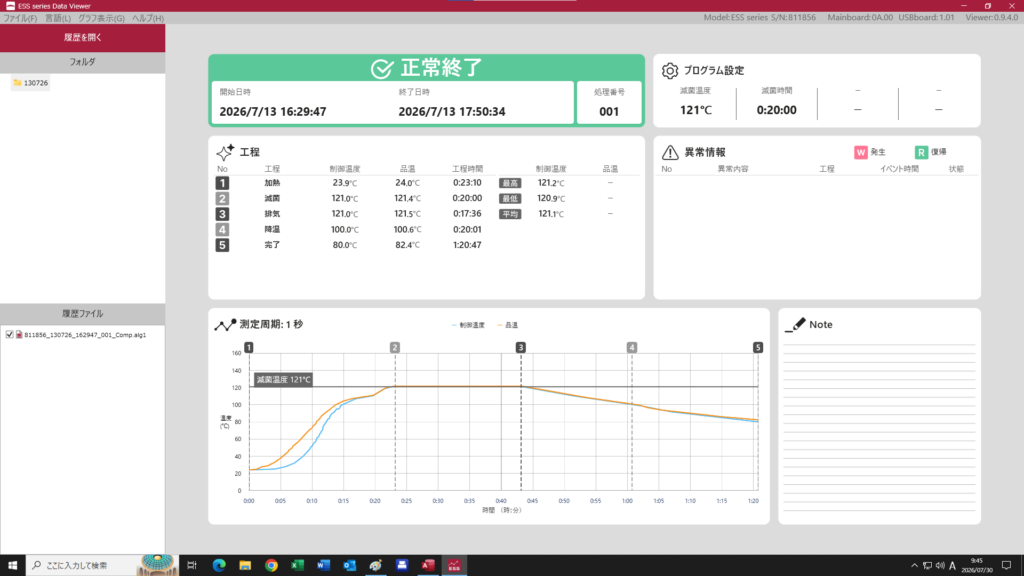Click the 加熱 process row name
This screenshot has height=576, width=1024.
(x=272, y=184)
